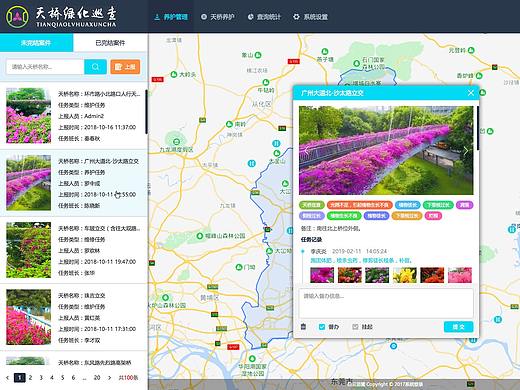Click the 提交 submit button
The image size is (520, 390).
click(458, 327)
